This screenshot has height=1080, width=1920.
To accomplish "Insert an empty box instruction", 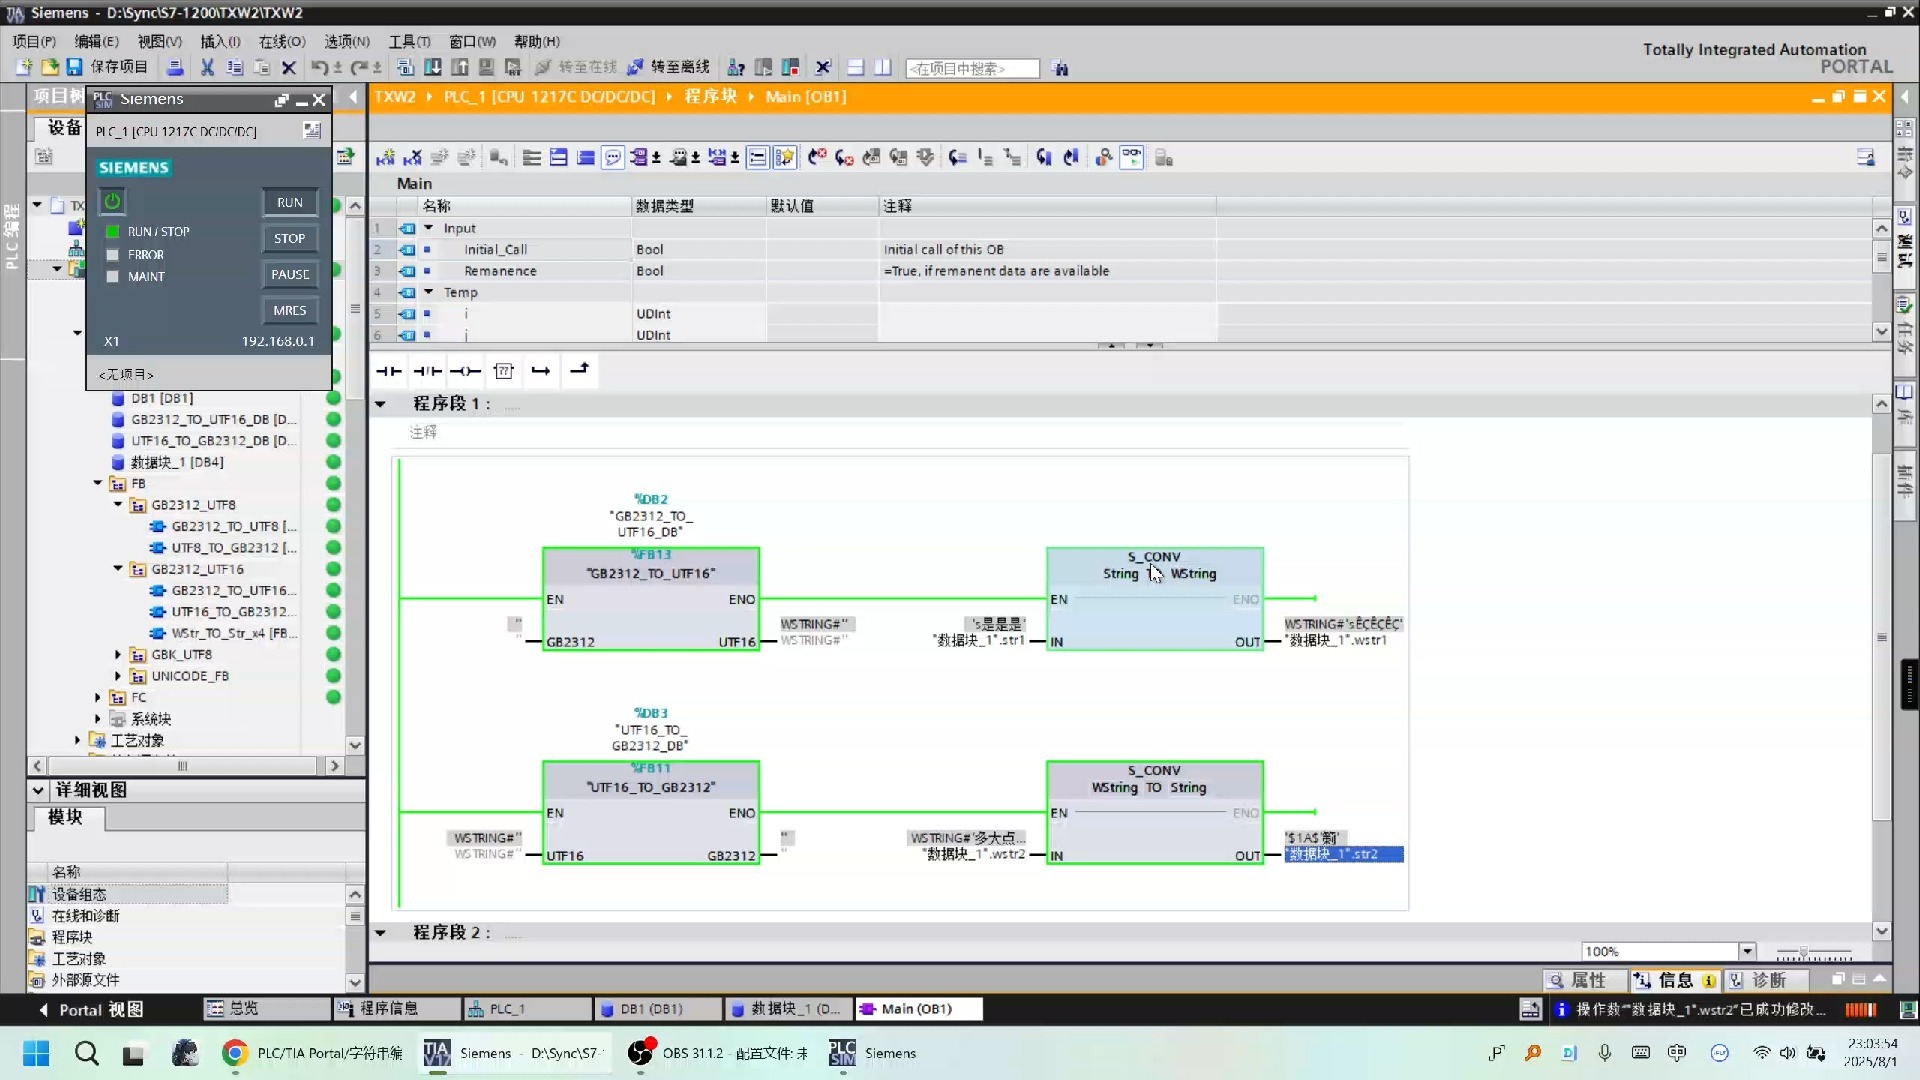I will (x=504, y=371).
